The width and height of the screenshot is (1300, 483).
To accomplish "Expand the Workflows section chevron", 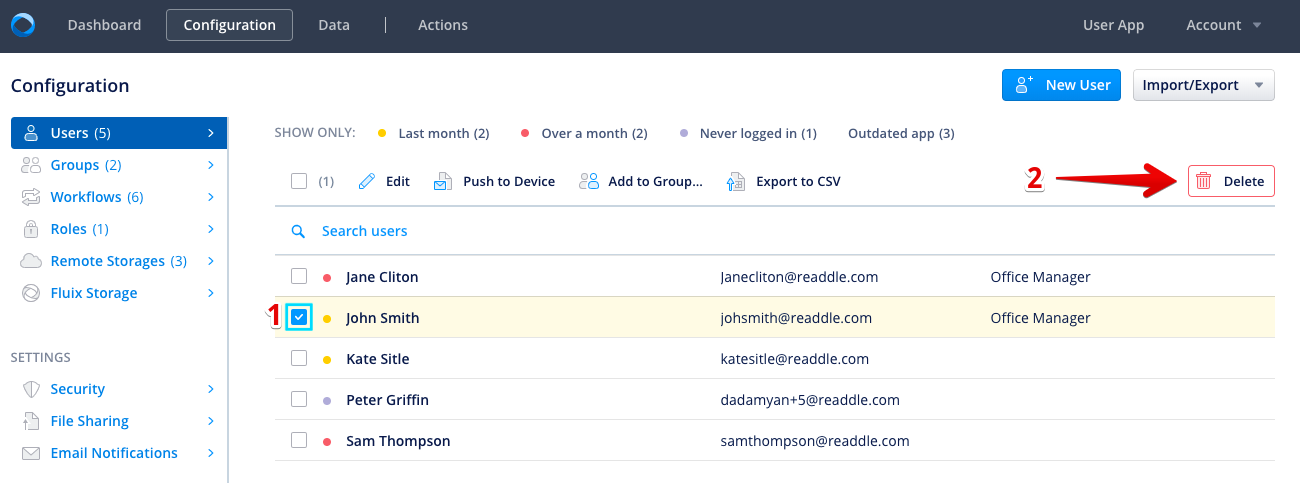I will click(x=211, y=197).
